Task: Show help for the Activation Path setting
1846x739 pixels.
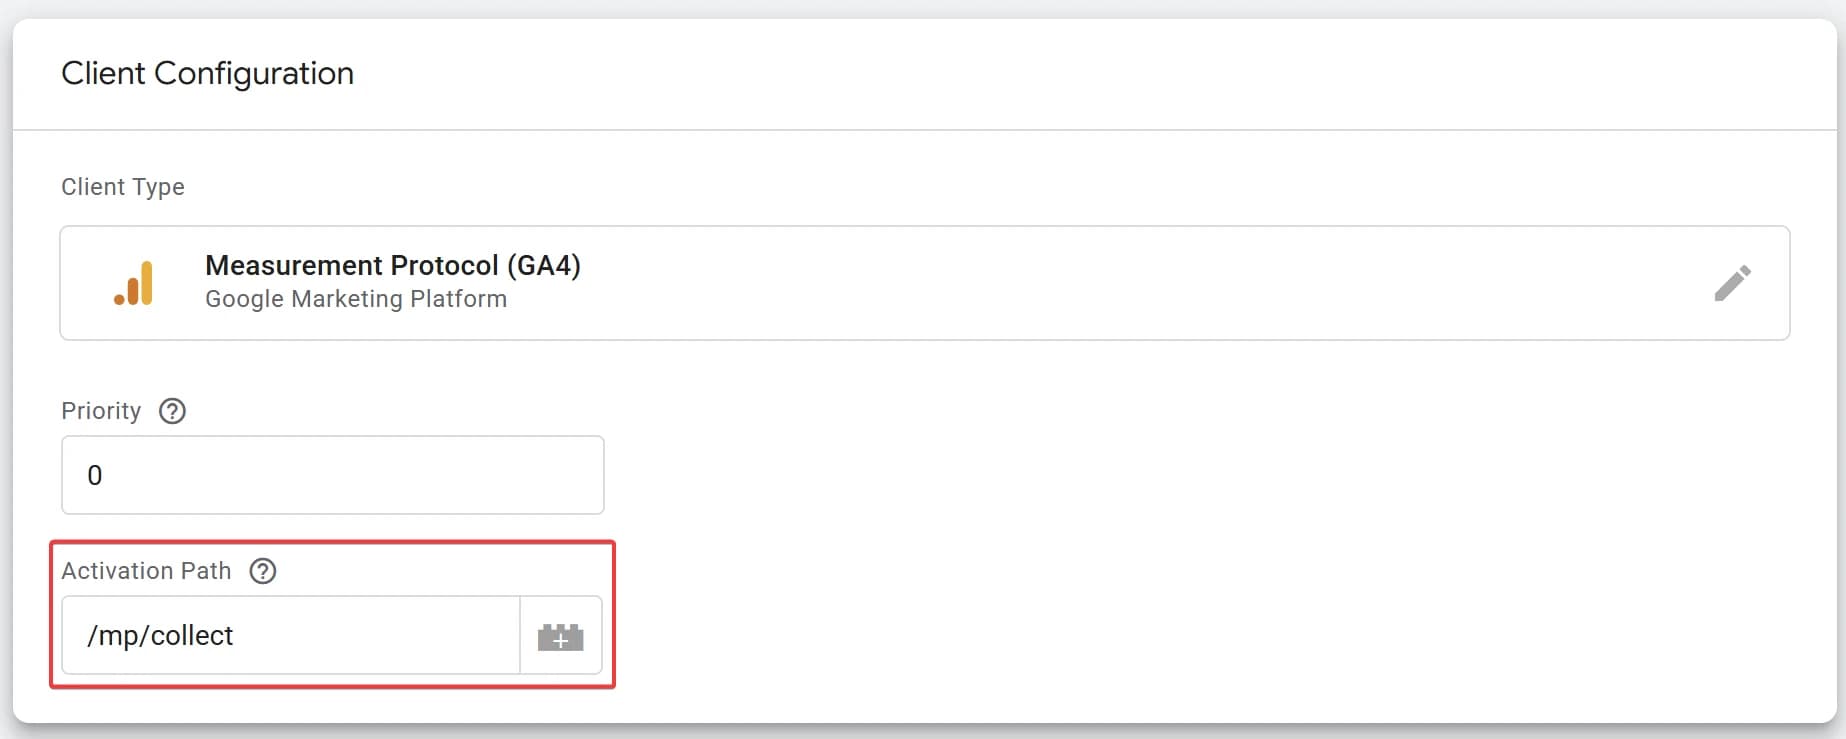Action: click(263, 571)
